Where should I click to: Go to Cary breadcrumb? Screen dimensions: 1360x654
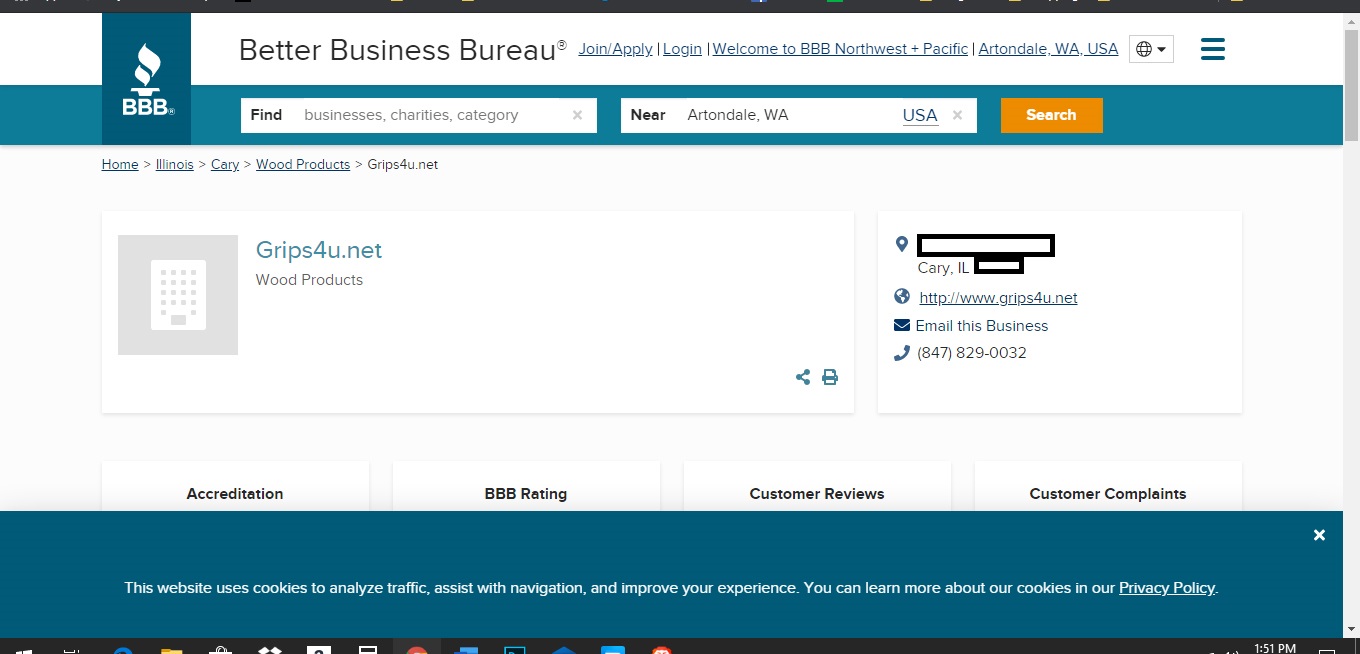pyautogui.click(x=225, y=164)
